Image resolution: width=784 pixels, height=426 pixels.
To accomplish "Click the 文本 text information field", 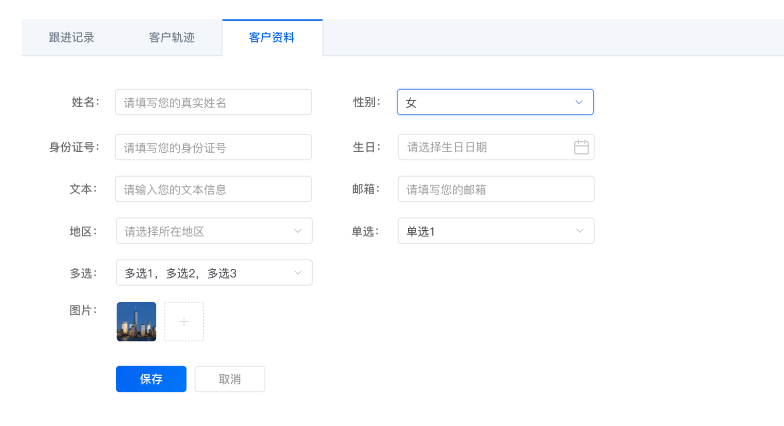I will tap(213, 189).
